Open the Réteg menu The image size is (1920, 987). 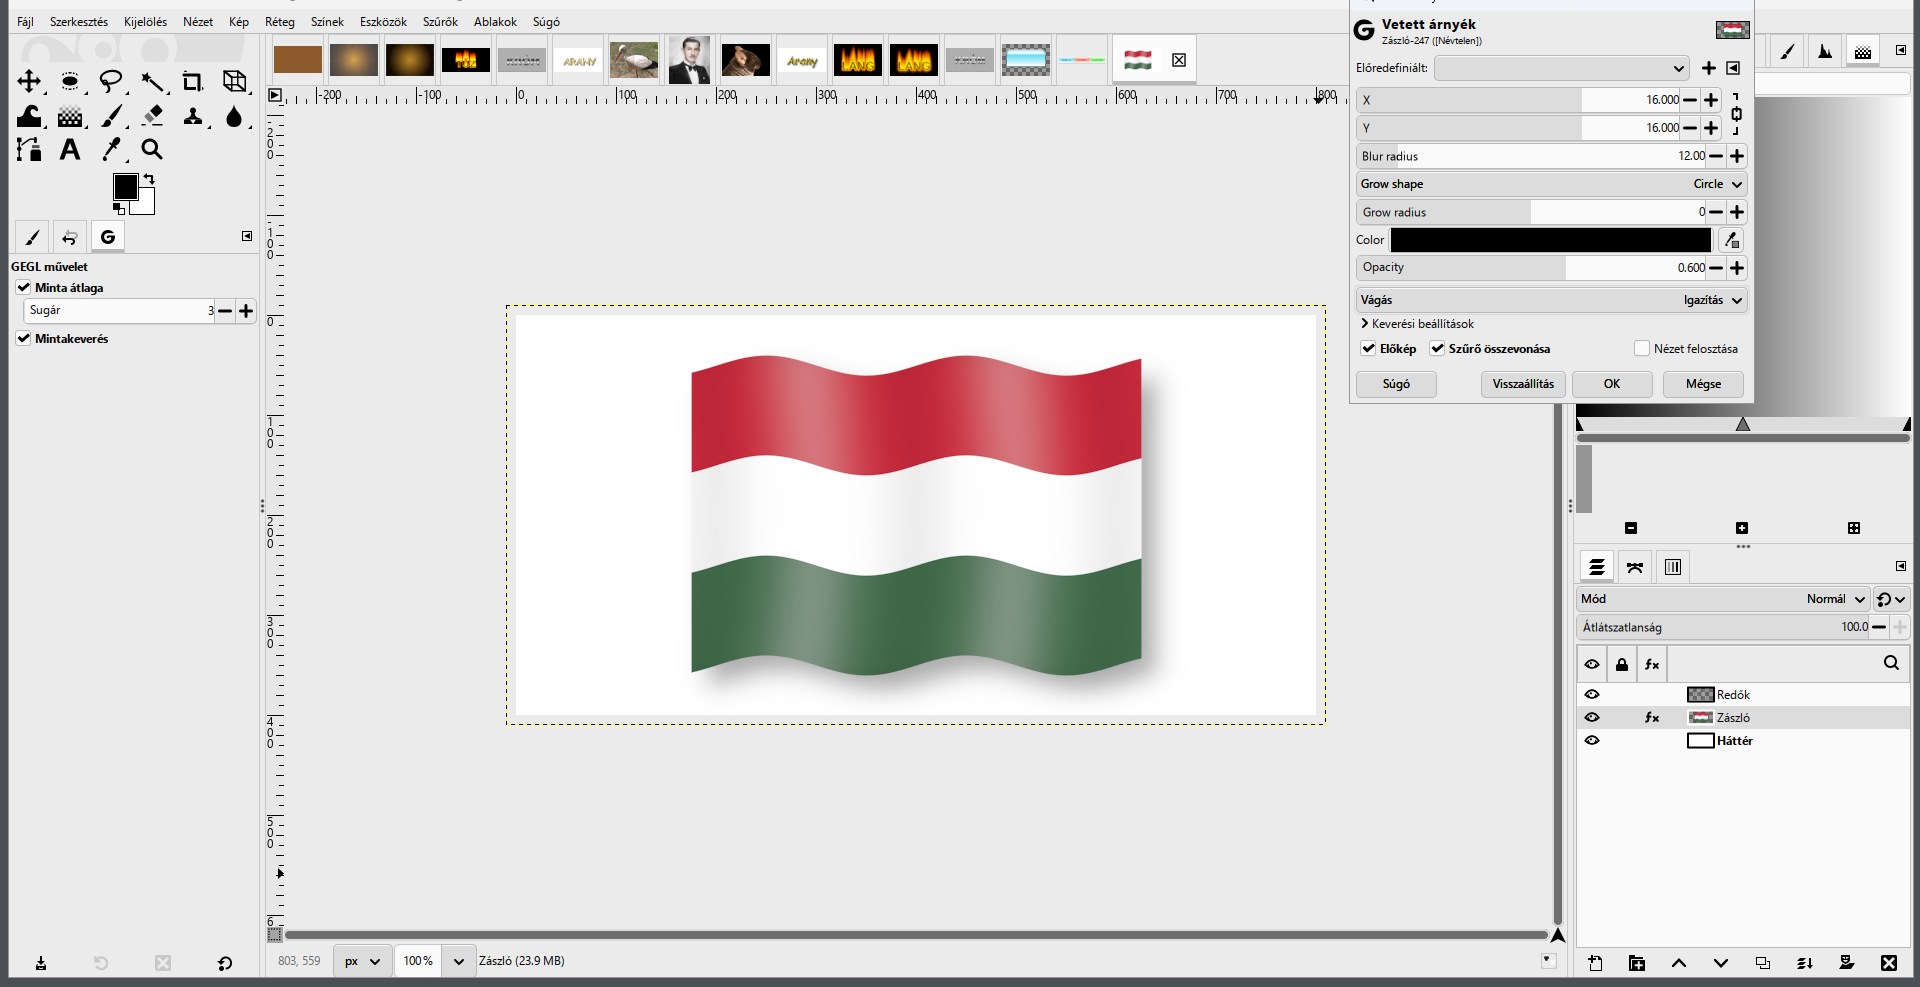point(280,22)
